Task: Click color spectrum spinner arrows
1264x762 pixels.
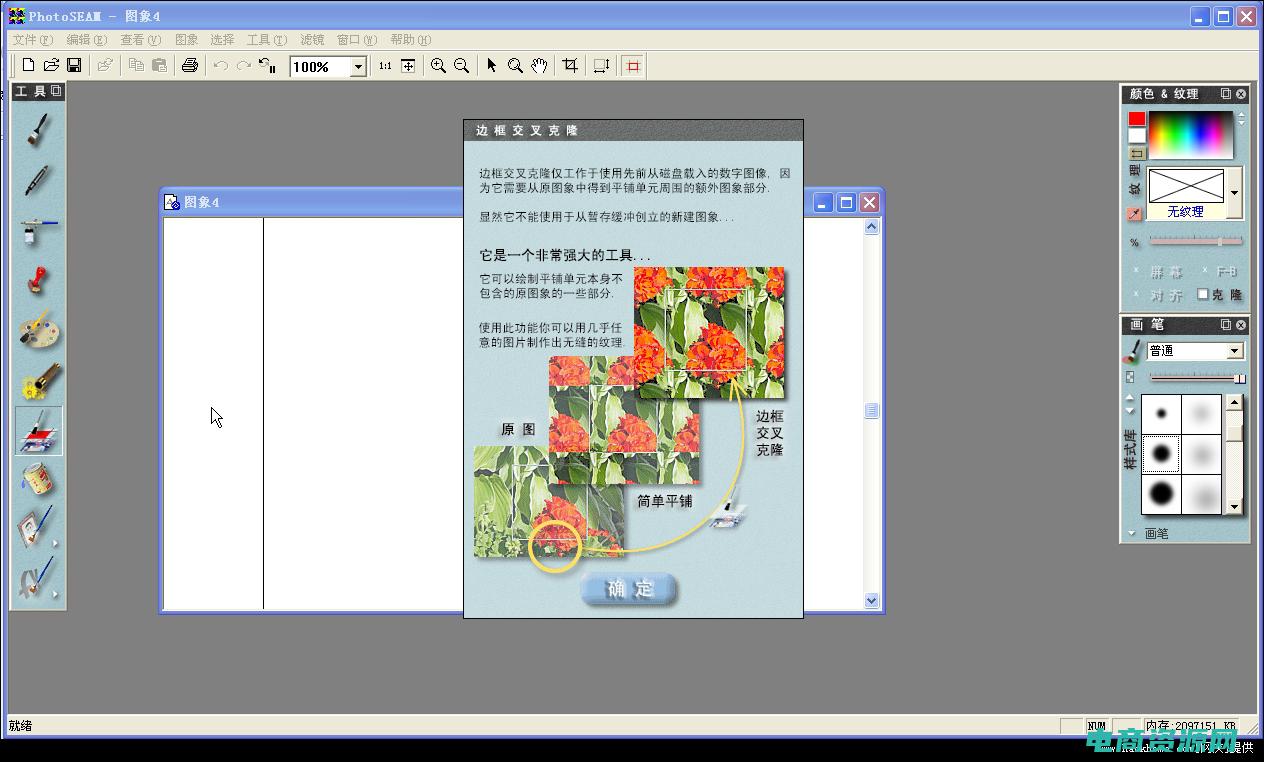Action: click(1241, 118)
